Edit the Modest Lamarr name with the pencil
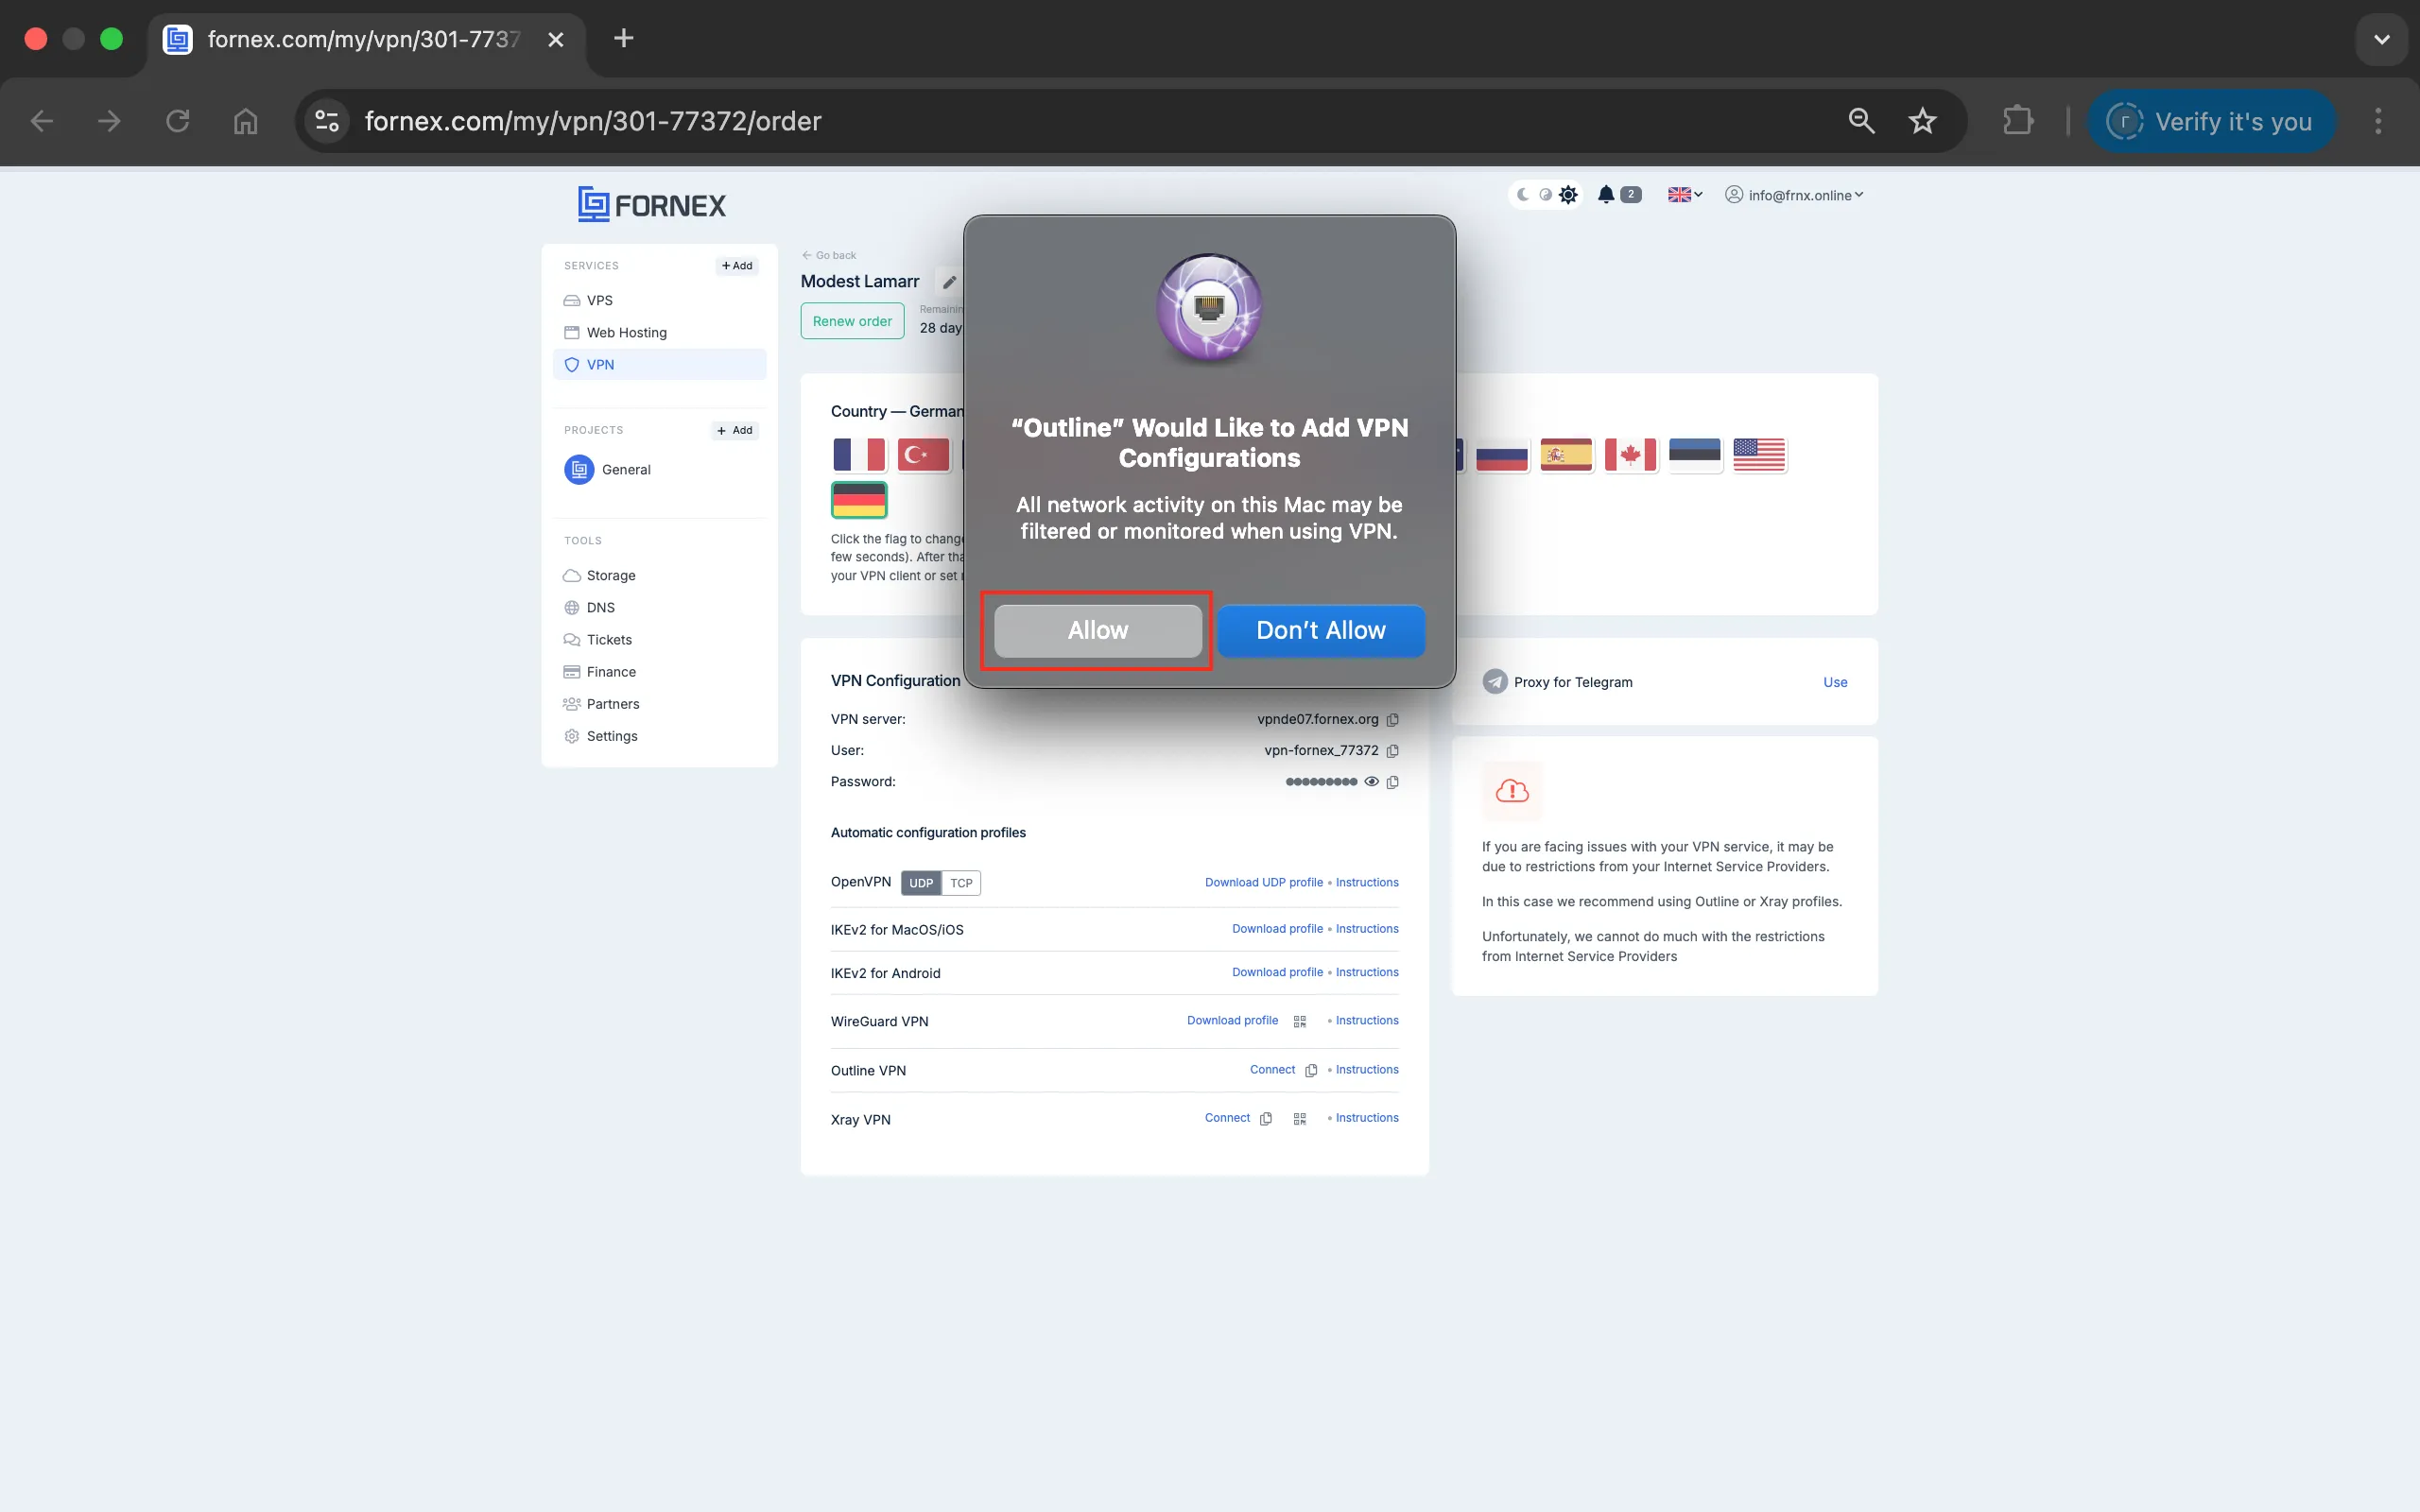This screenshot has width=2420, height=1512. (949, 282)
